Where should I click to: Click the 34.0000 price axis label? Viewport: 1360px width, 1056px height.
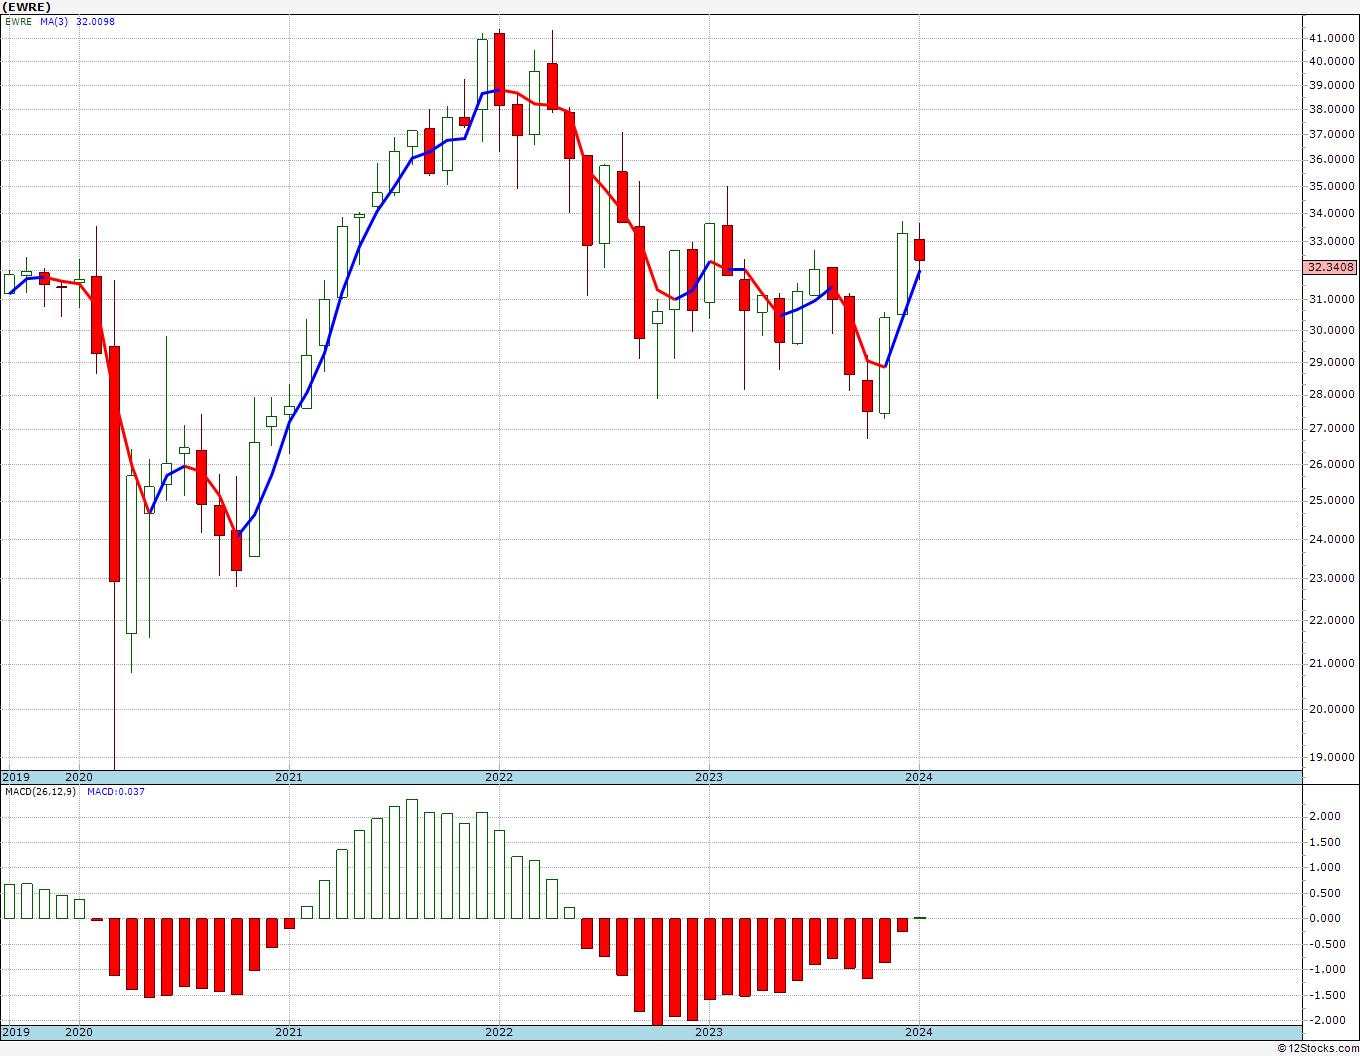click(x=1334, y=213)
